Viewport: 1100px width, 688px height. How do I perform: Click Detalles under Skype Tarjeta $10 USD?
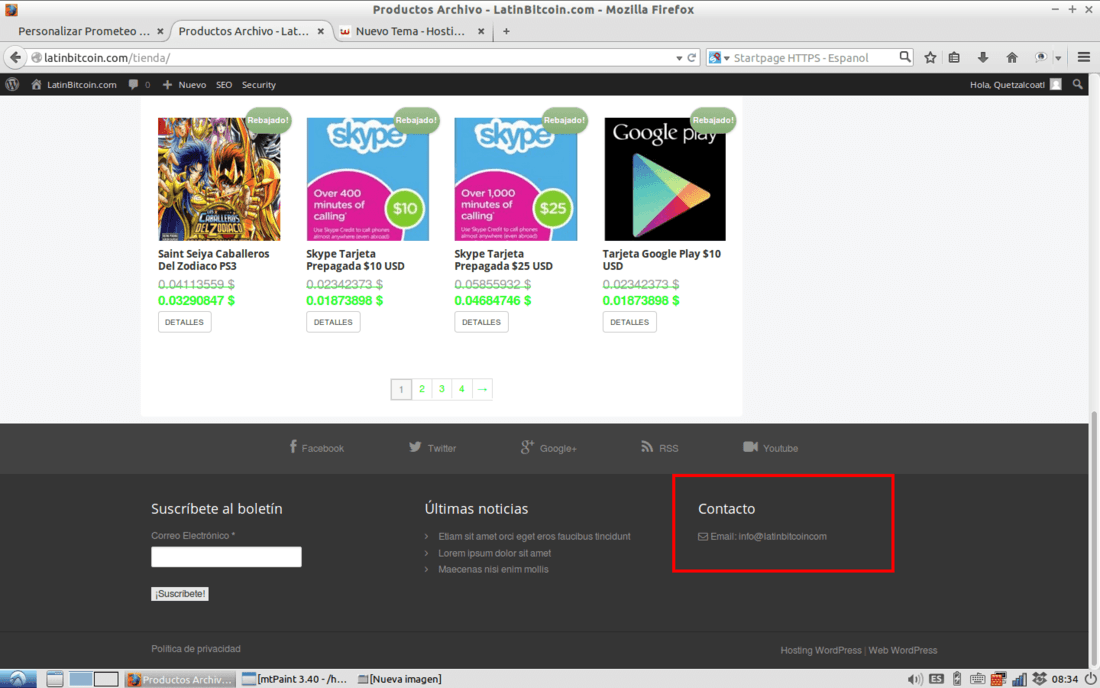(x=333, y=322)
